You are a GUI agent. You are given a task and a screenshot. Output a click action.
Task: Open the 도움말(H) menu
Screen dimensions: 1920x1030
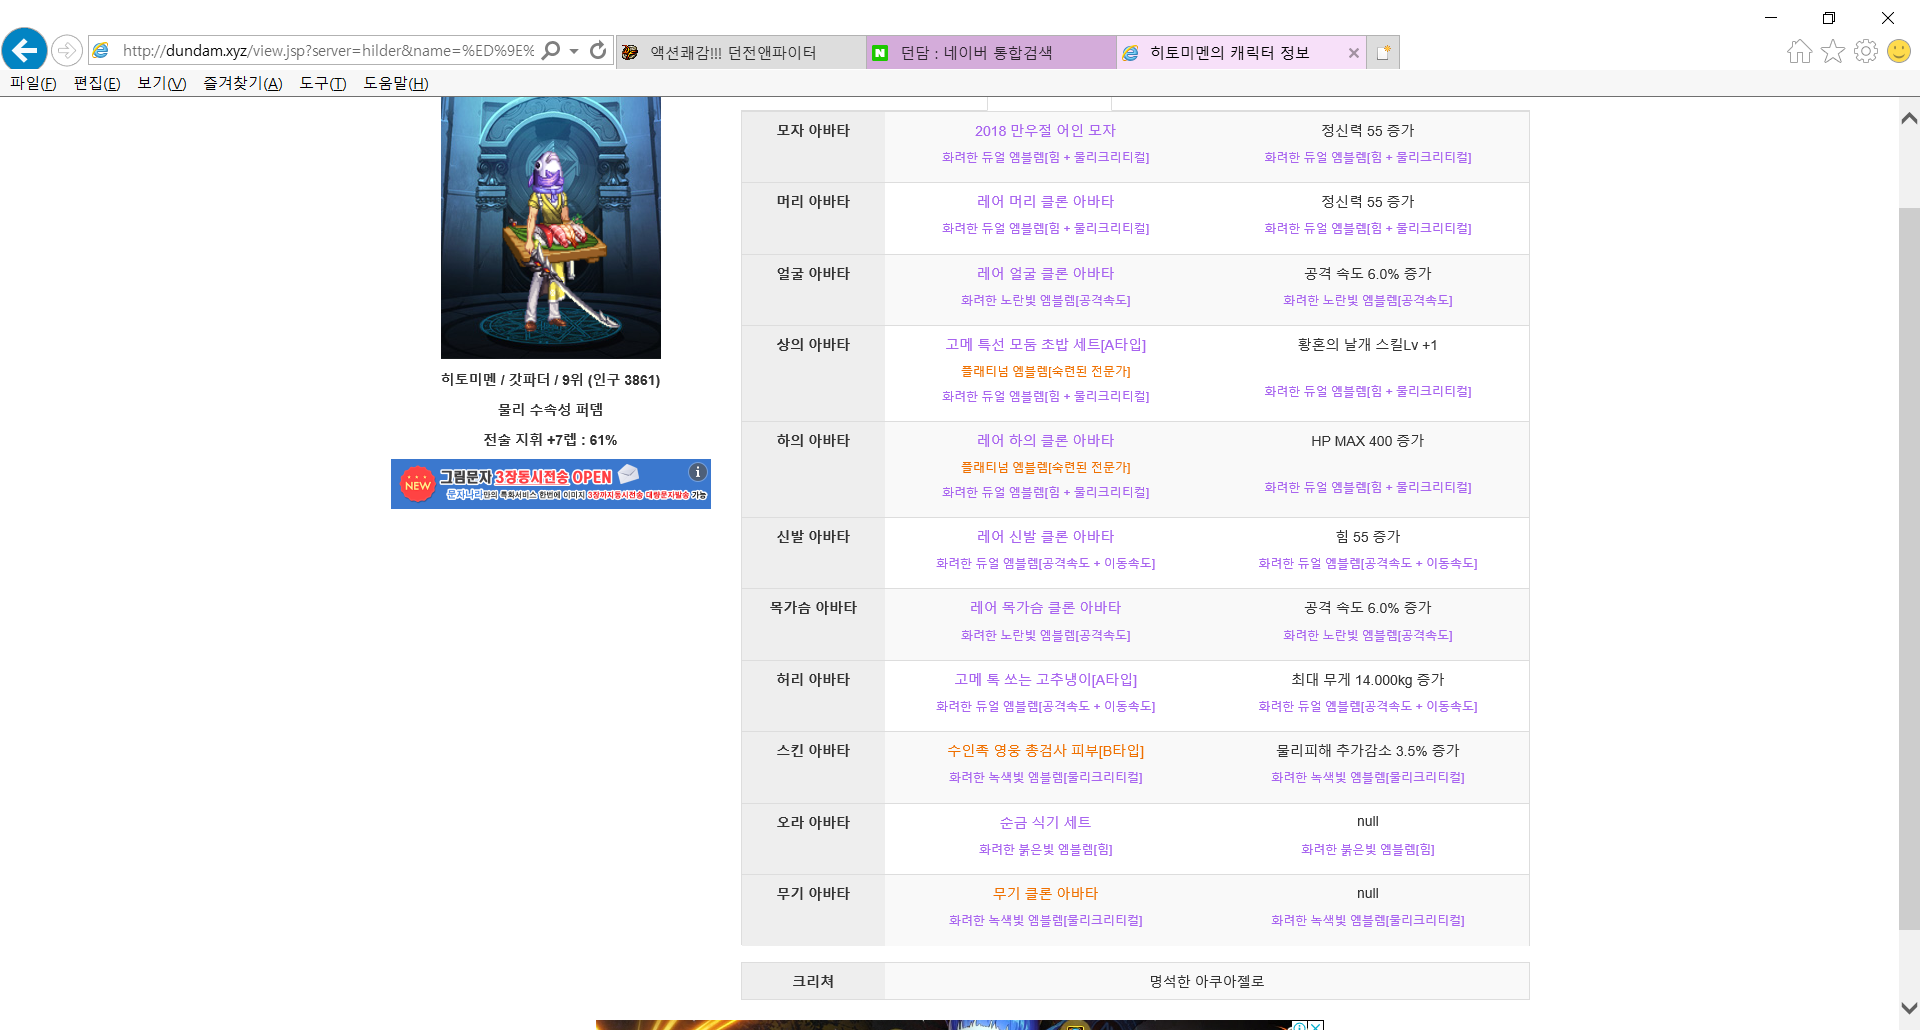pyautogui.click(x=396, y=84)
